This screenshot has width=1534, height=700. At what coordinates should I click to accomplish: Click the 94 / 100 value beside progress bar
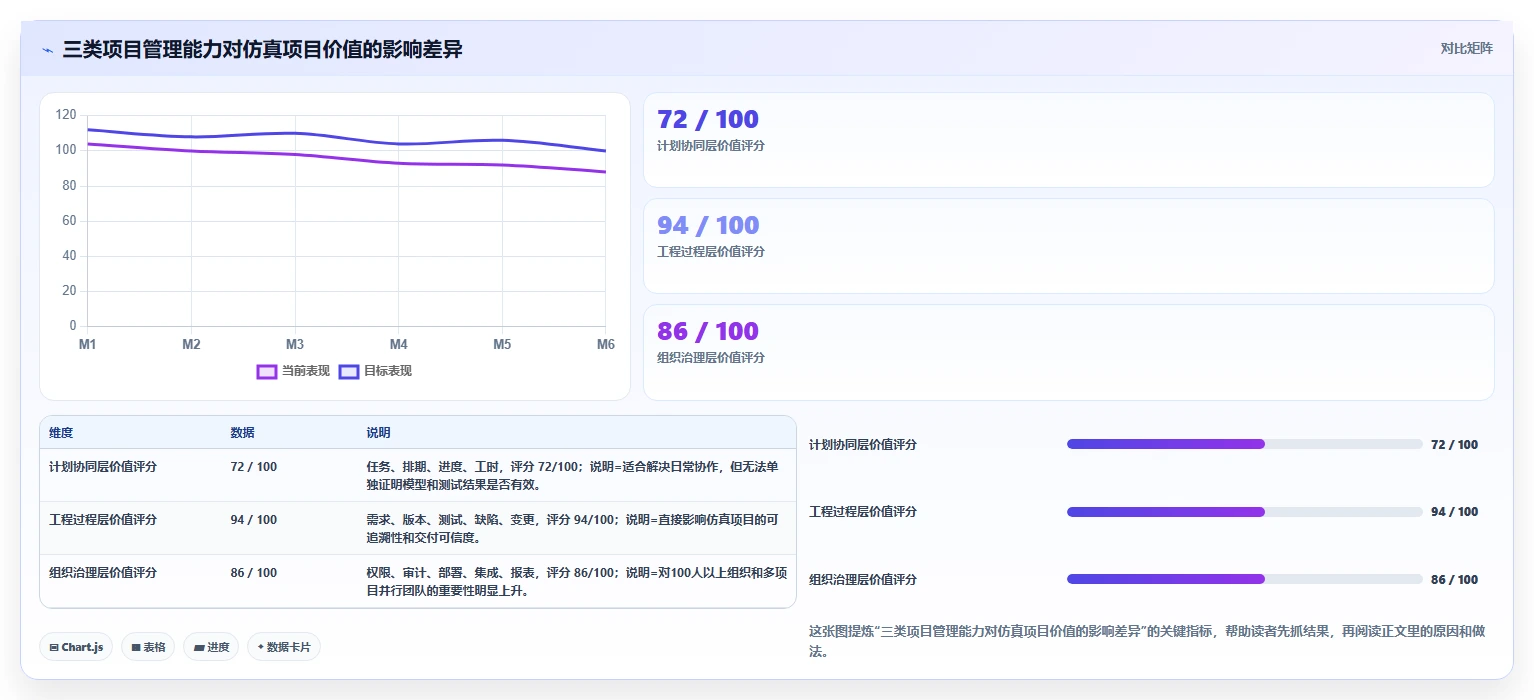click(1454, 512)
